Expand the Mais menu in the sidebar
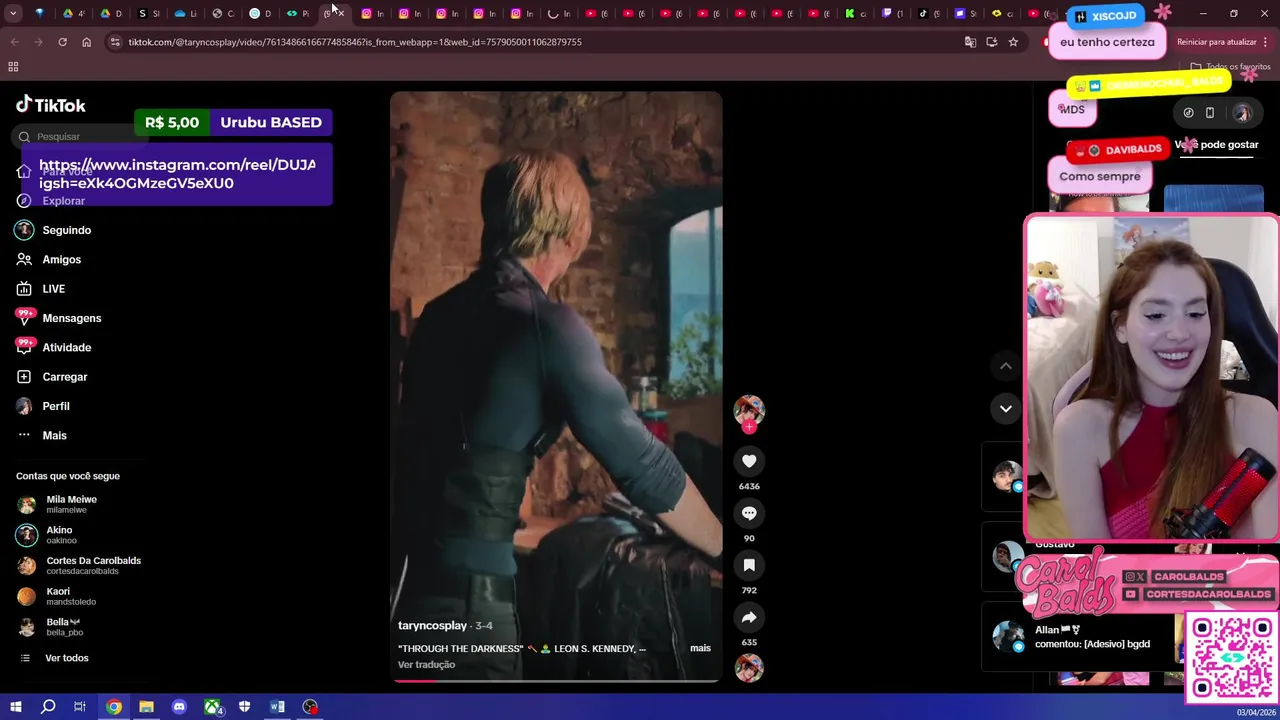Screen dimensions: 1280x720 click(x=54, y=435)
